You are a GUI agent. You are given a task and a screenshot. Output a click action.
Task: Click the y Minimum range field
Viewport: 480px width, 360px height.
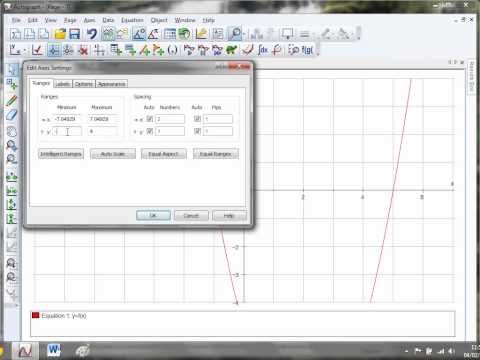click(x=67, y=131)
